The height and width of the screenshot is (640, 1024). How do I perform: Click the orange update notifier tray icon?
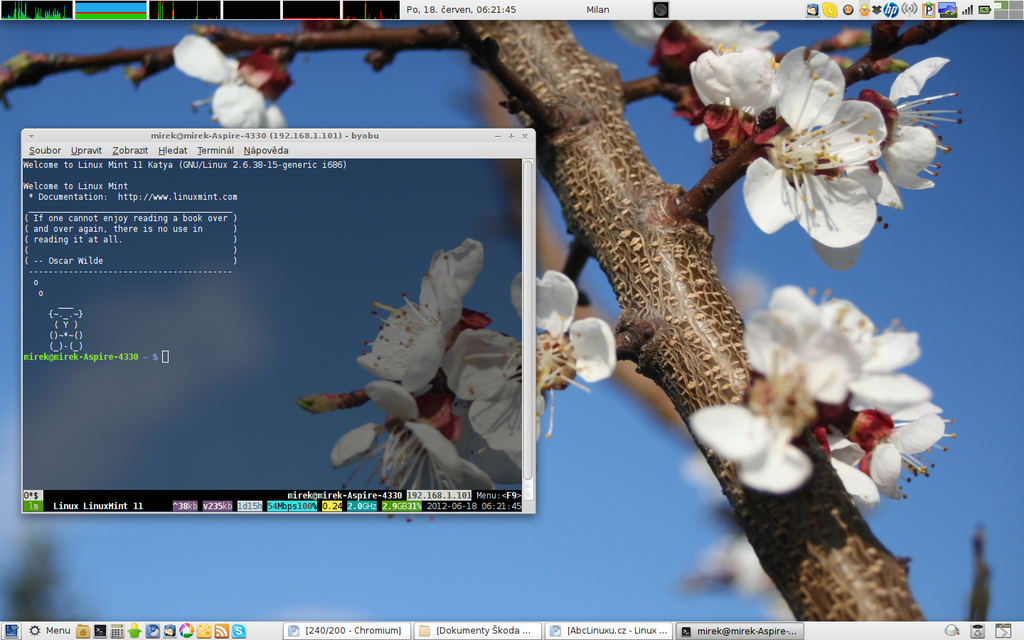848,10
